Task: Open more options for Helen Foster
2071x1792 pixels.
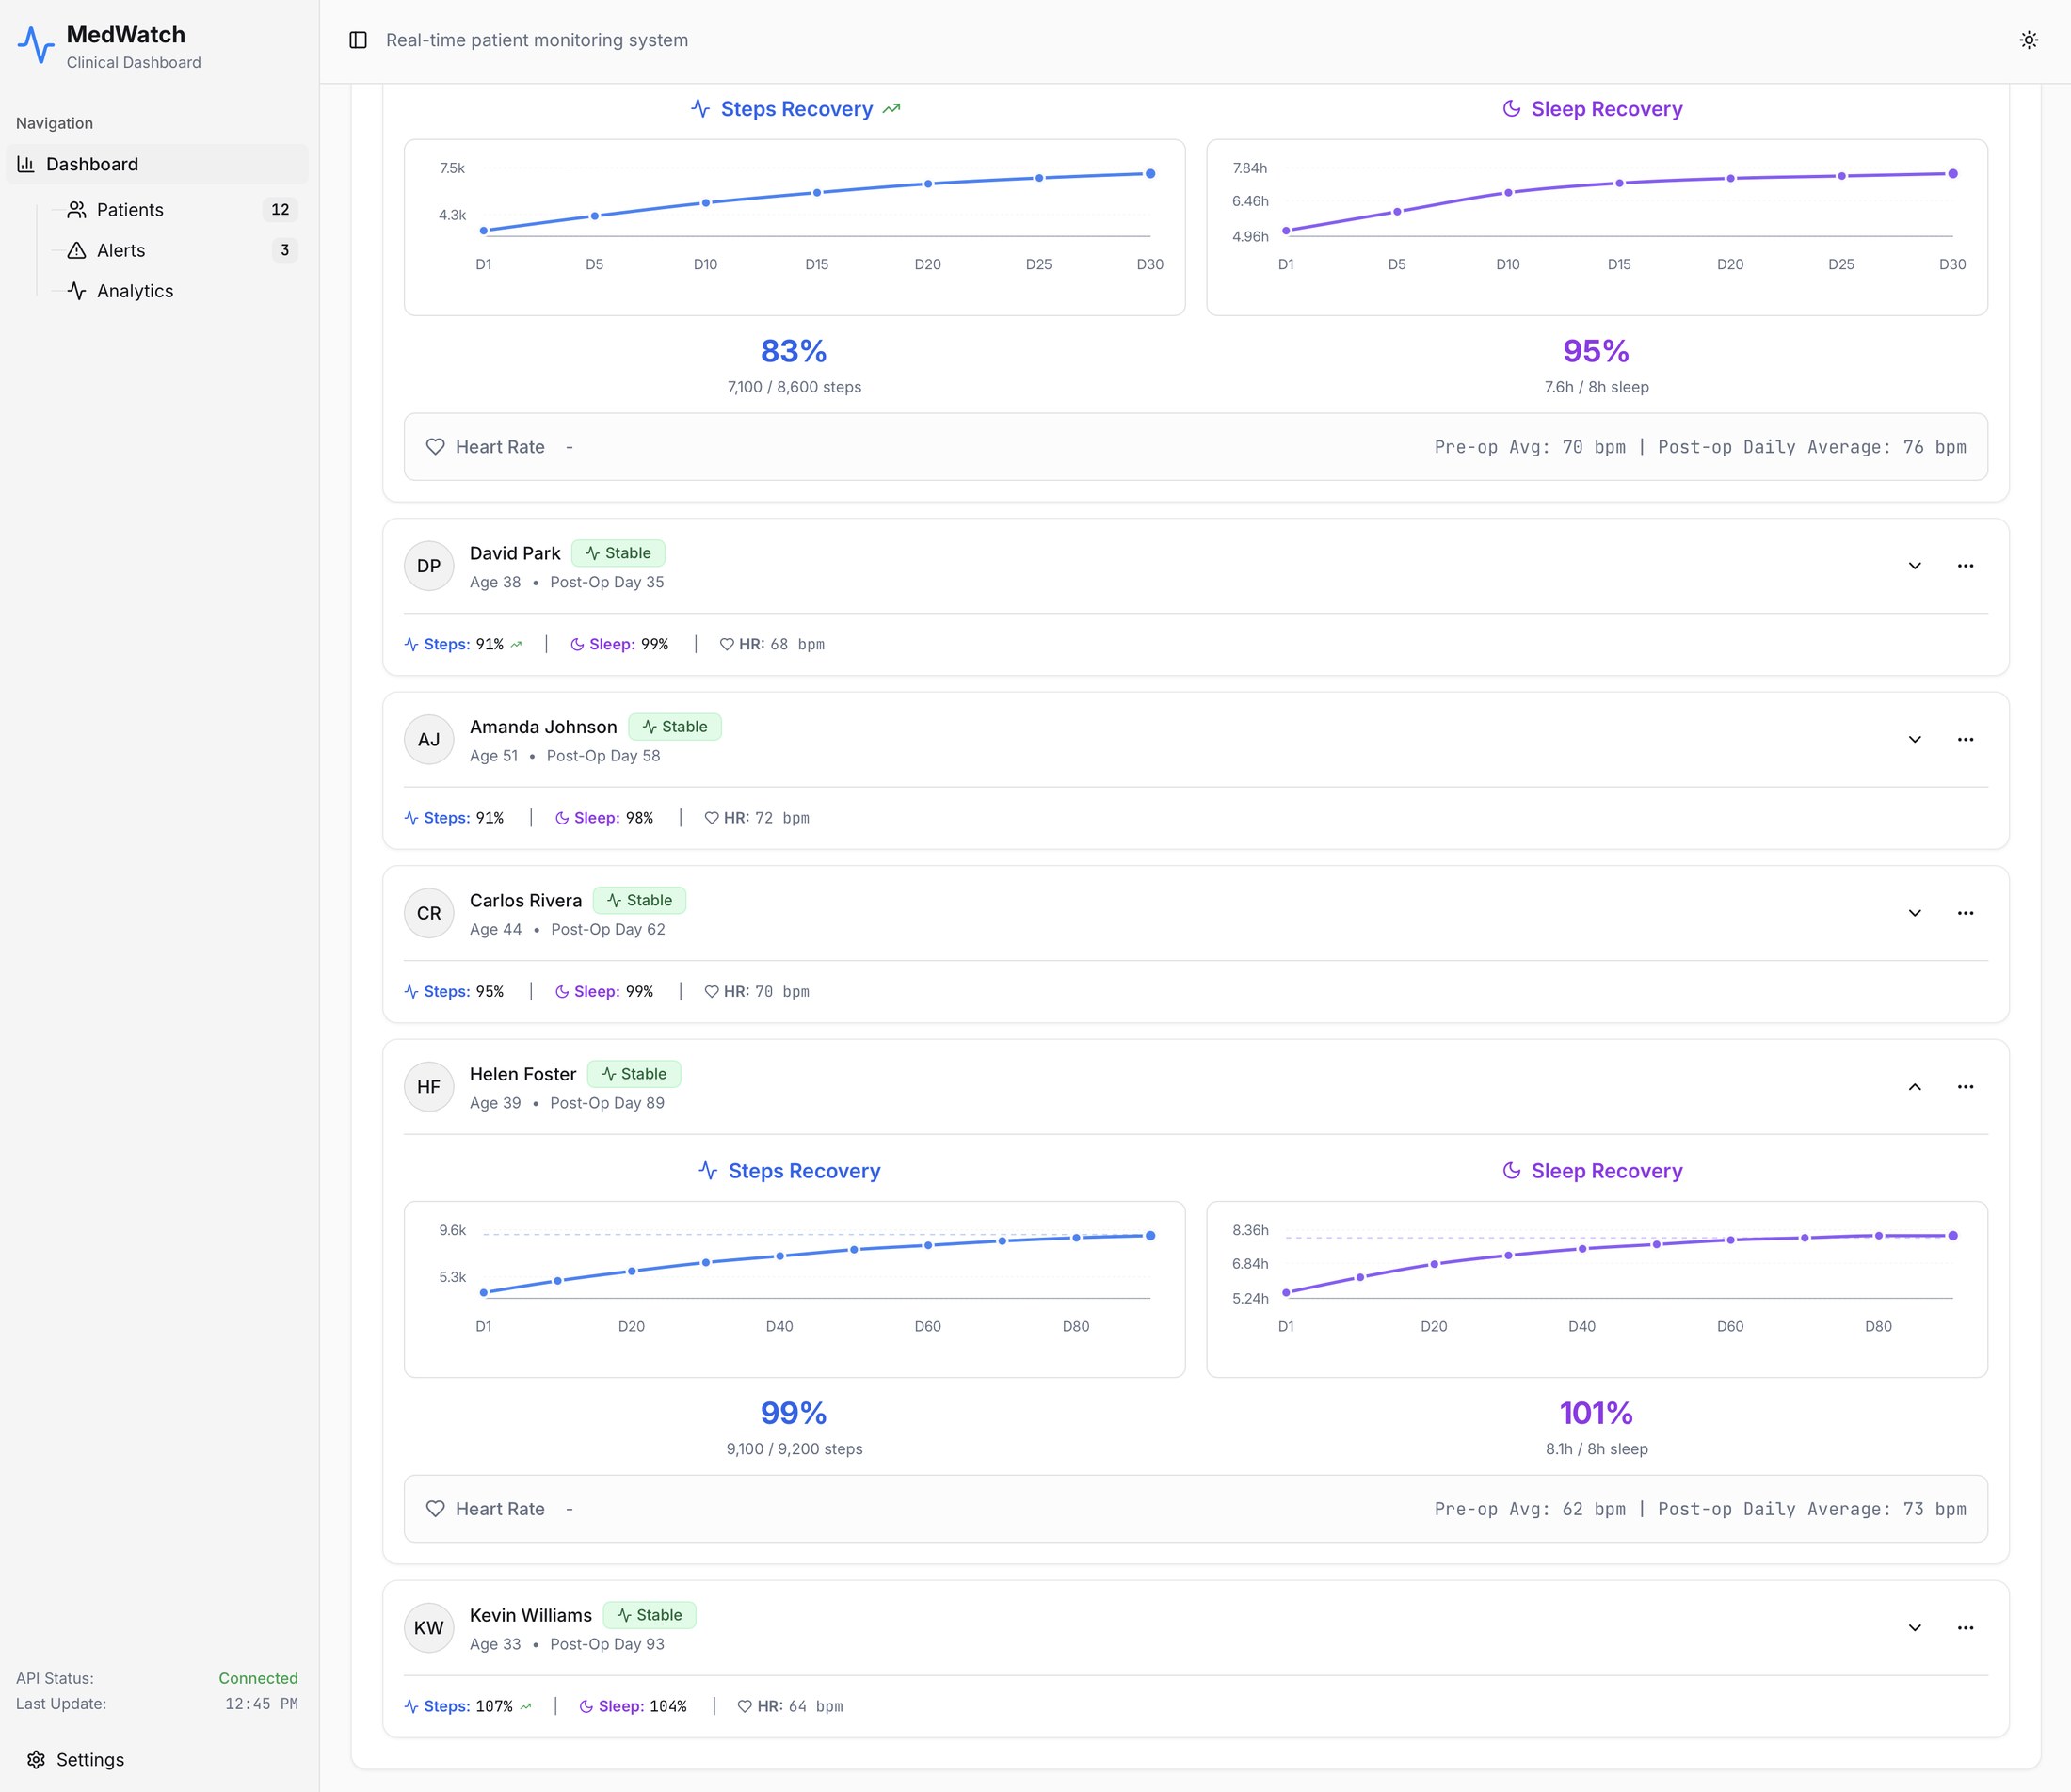Action: coord(1965,1087)
